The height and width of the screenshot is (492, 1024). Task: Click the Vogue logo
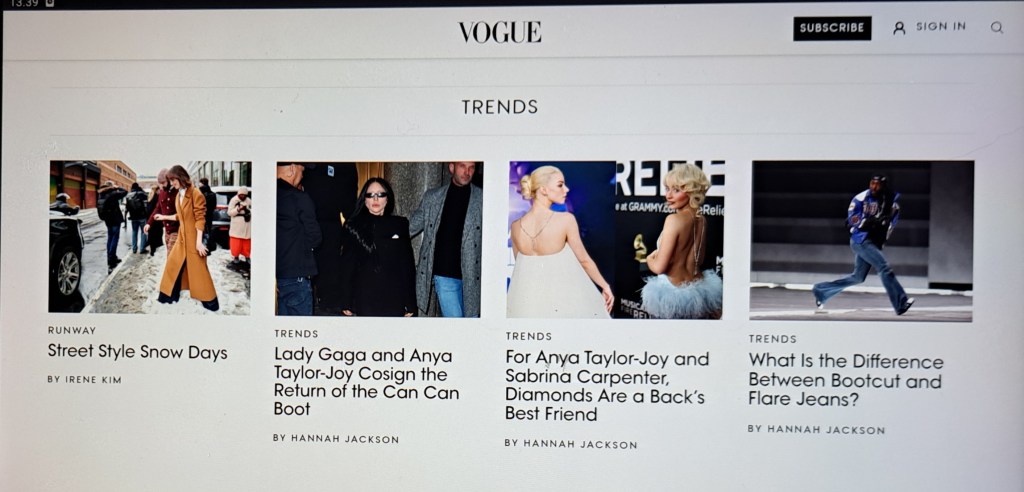tap(500, 32)
